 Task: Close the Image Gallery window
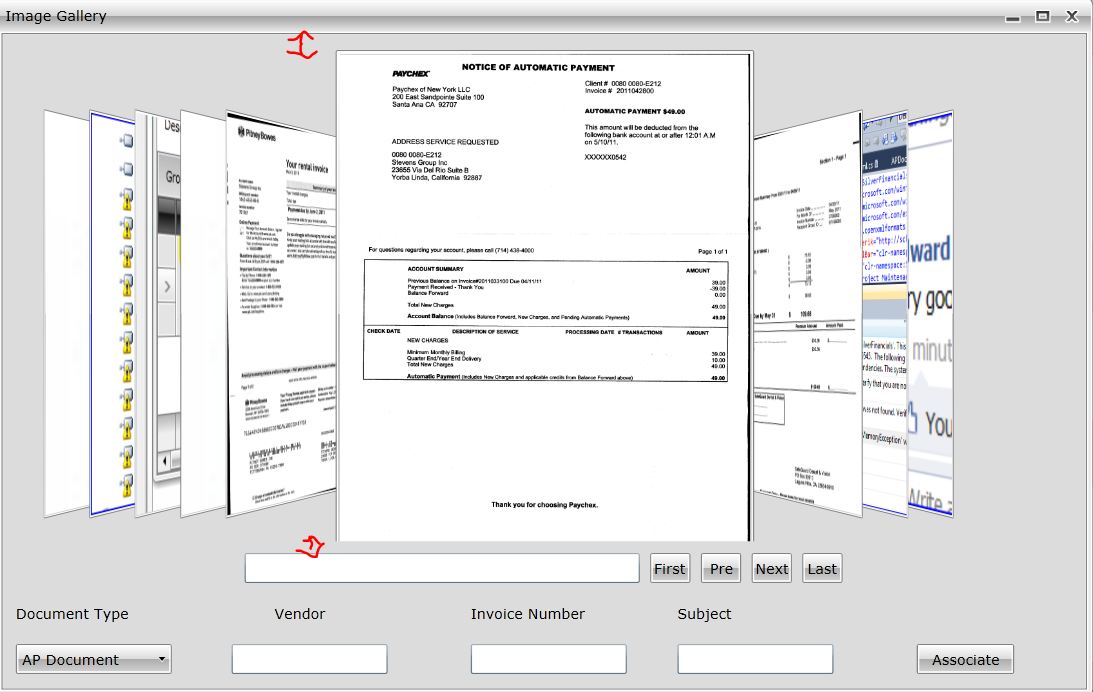pos(1072,16)
